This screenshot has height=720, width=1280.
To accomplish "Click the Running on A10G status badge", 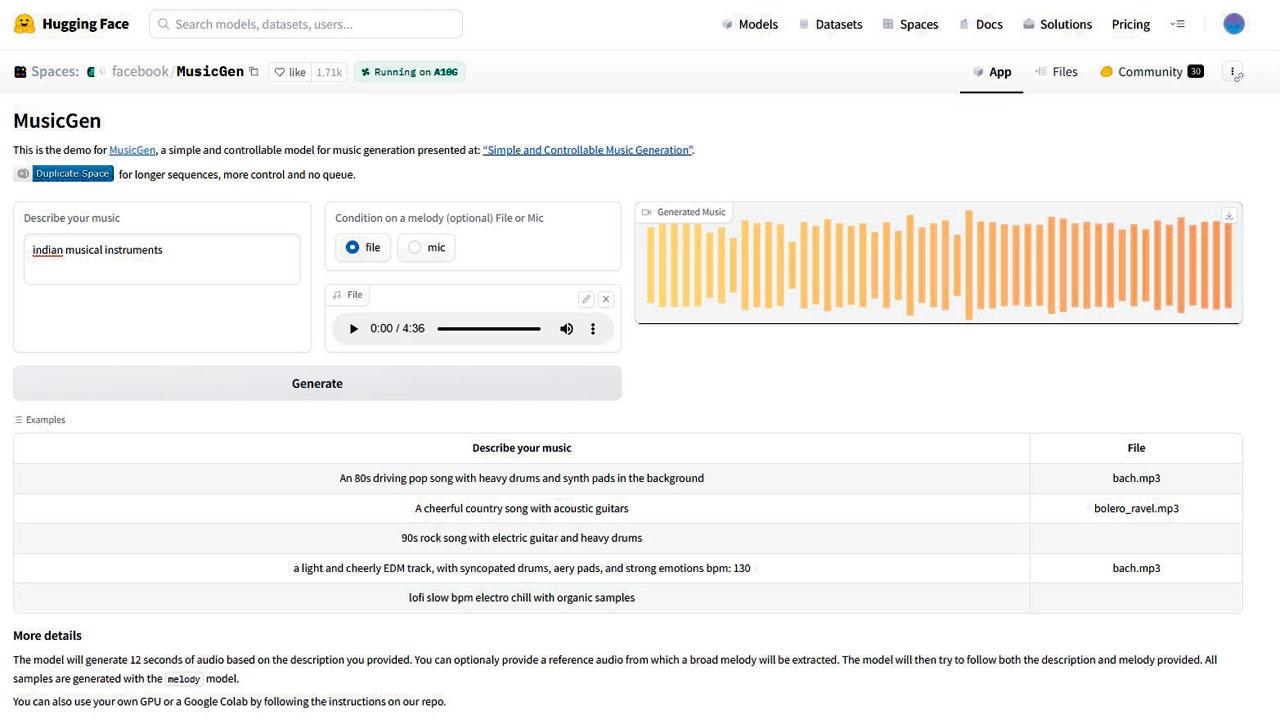I will tap(410, 72).
